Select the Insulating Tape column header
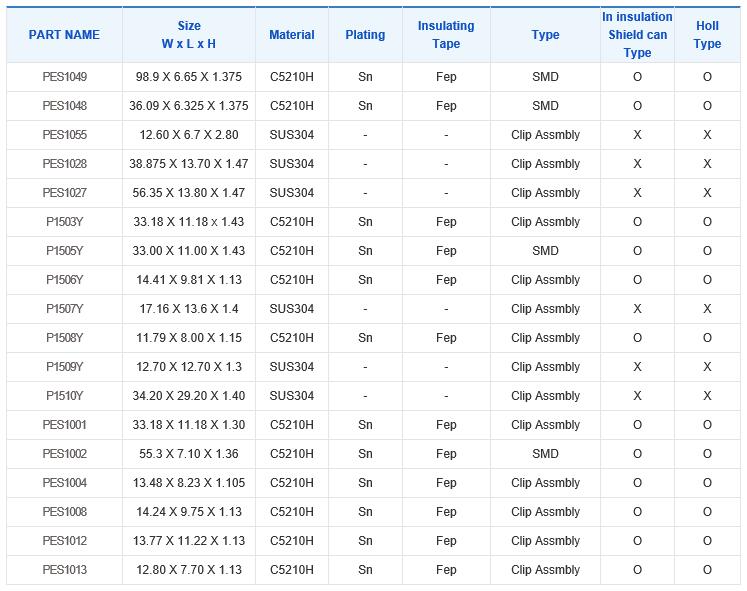 point(446,35)
